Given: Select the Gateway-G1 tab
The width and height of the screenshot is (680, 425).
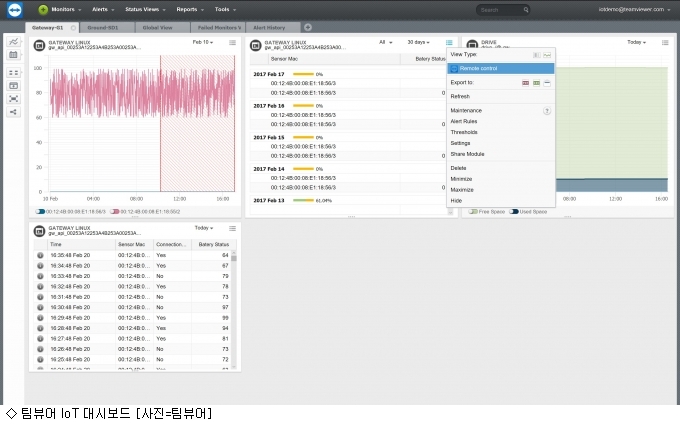Looking at the screenshot, I should pos(52,27).
